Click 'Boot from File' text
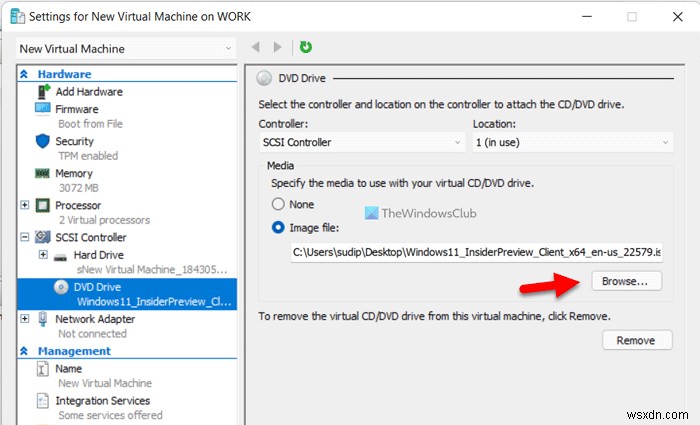Screen dimensions: 700x425 pos(90,124)
